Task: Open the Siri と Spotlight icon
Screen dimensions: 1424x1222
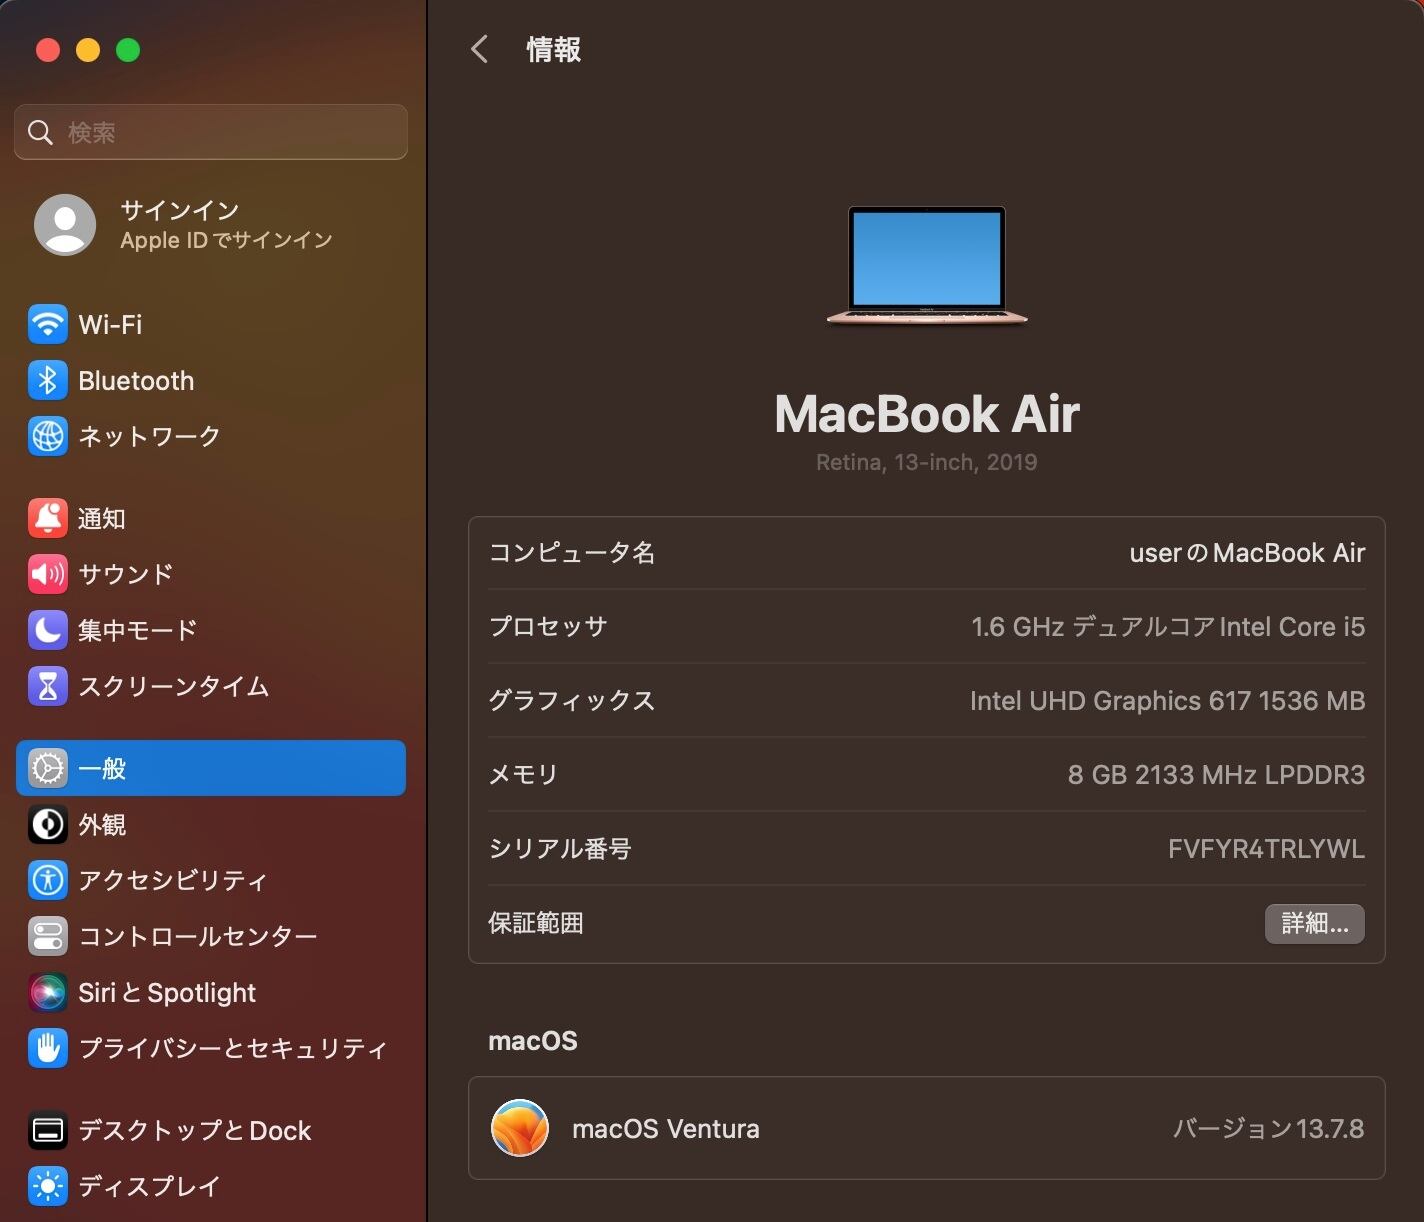Action: click(x=48, y=992)
